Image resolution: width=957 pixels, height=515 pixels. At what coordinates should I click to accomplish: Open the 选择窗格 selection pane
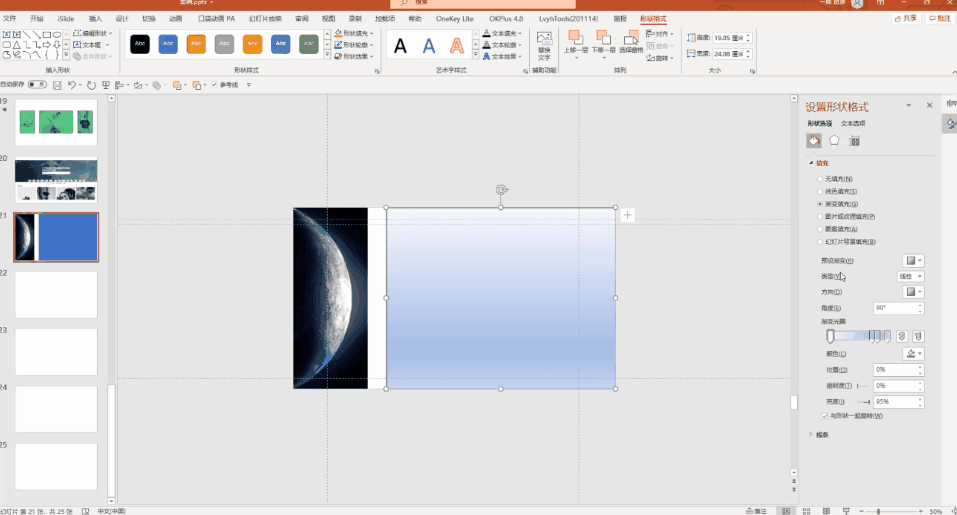(631, 43)
